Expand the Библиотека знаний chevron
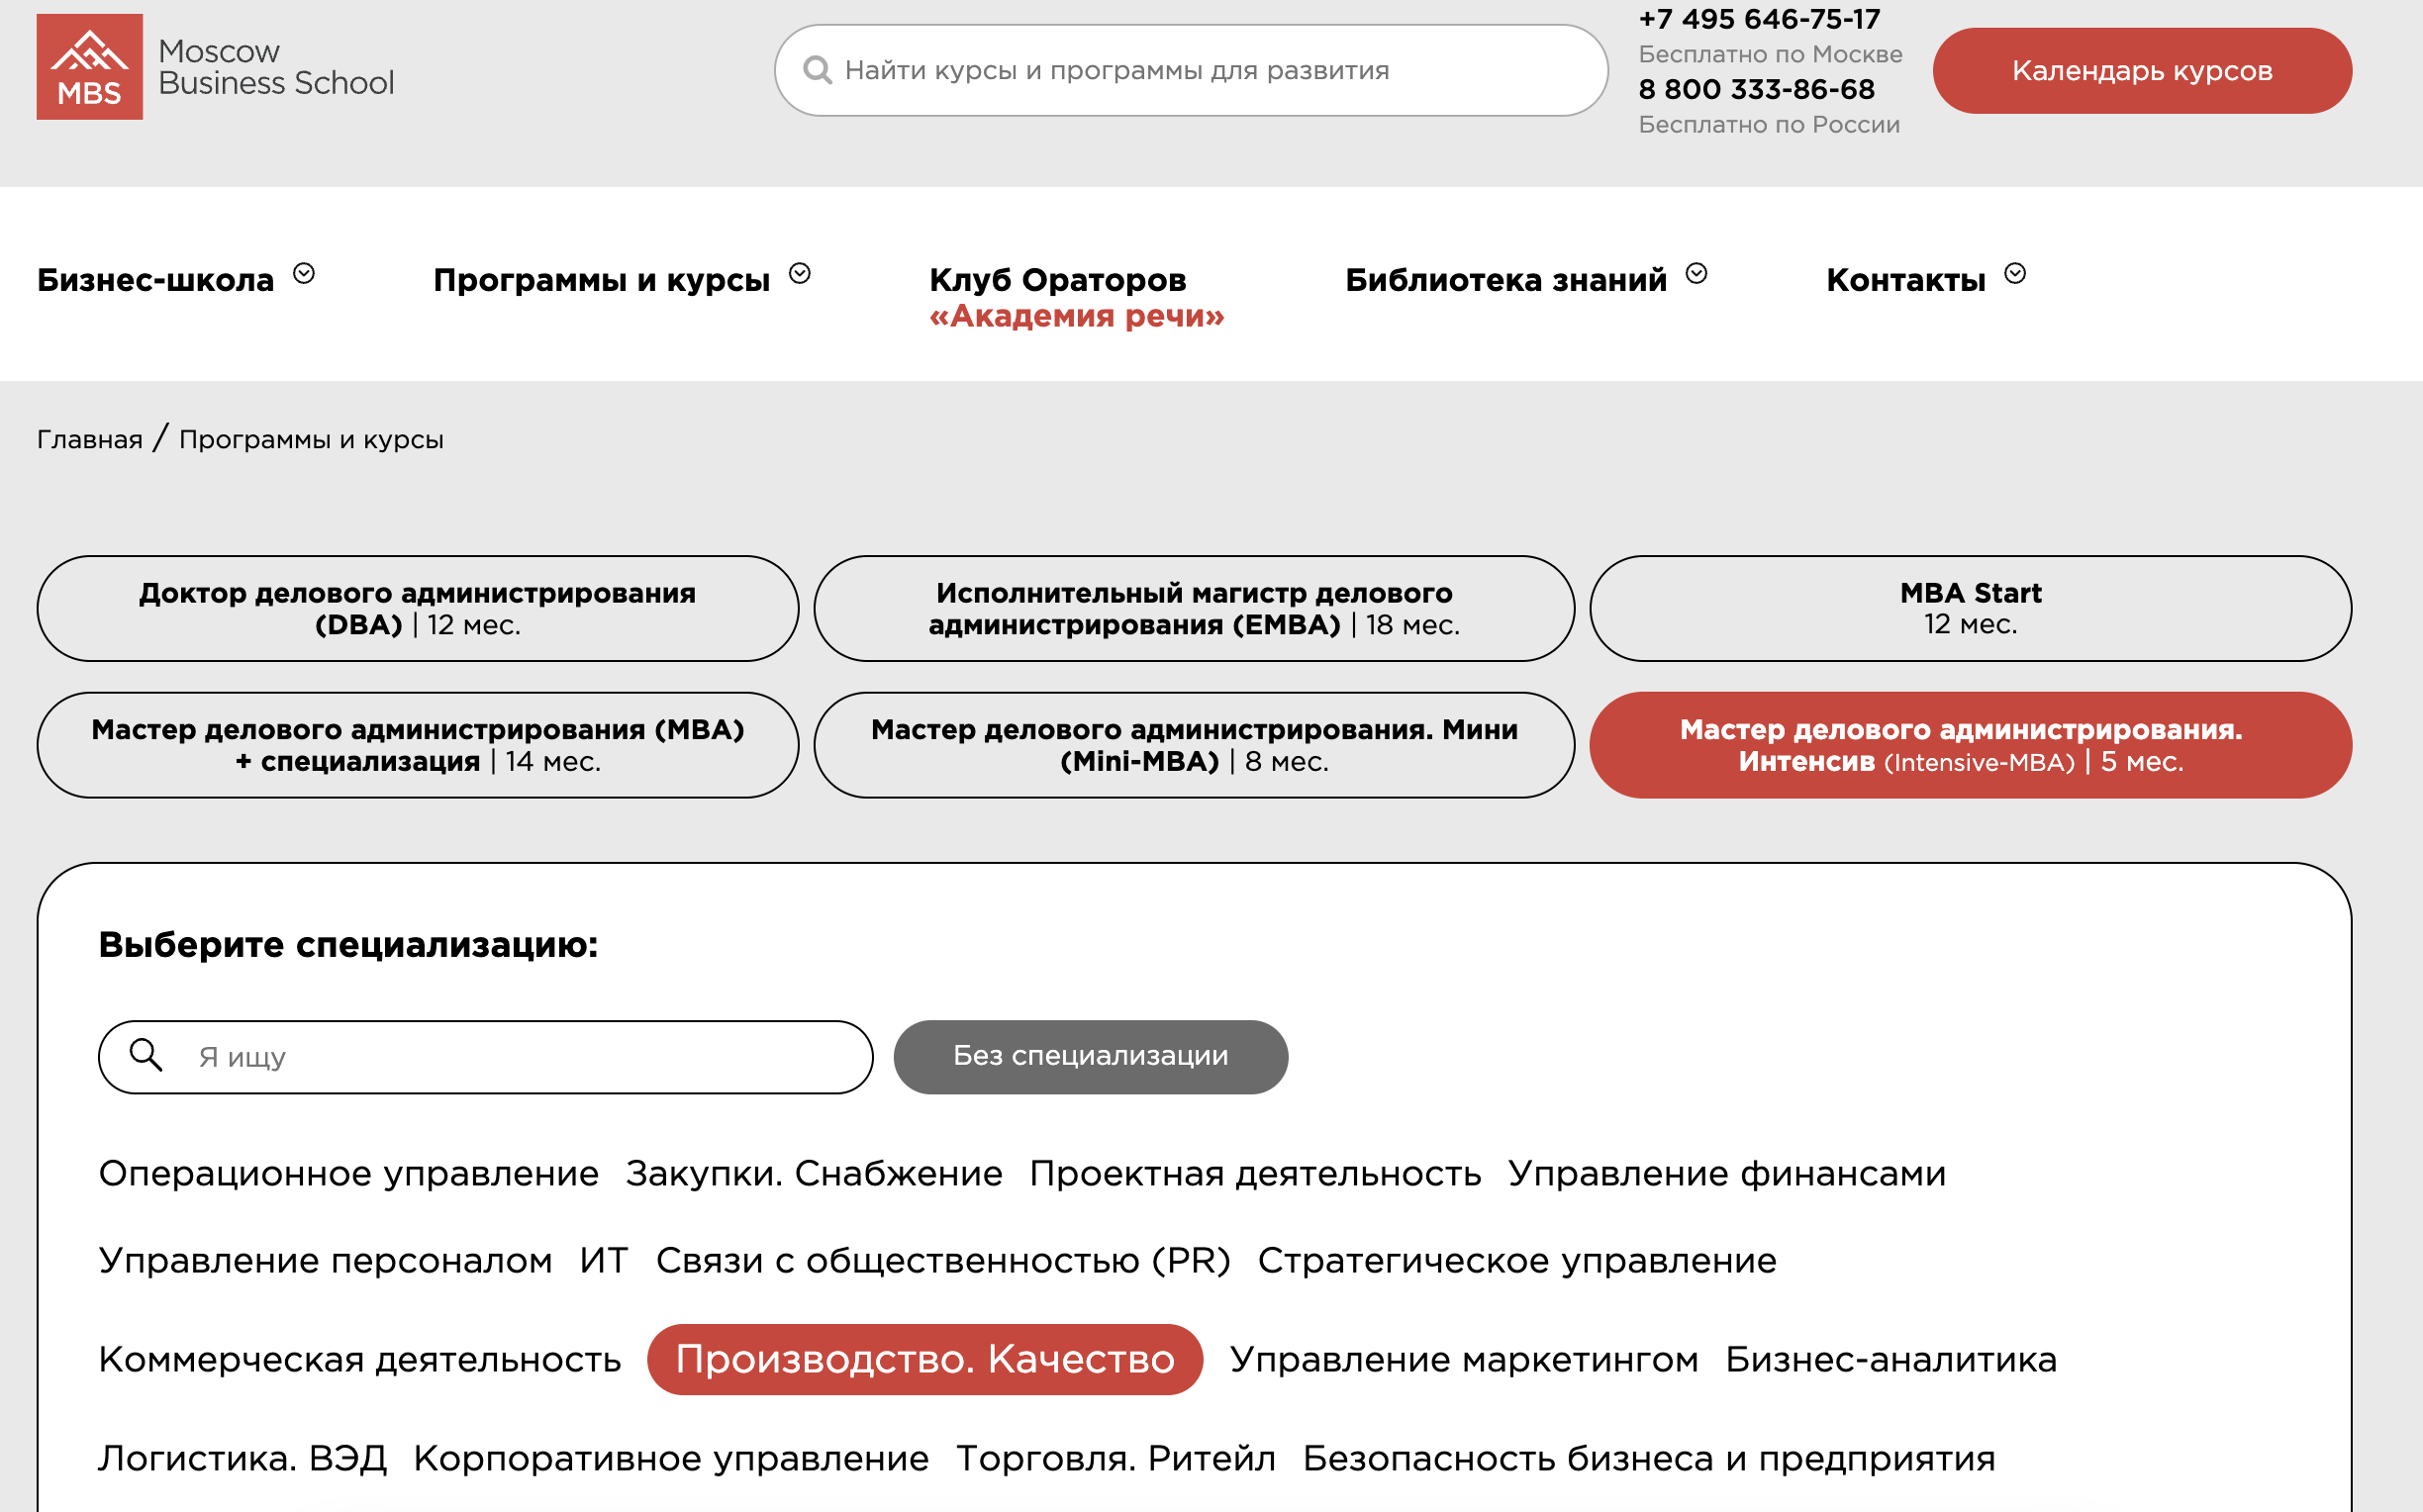 coord(1696,273)
